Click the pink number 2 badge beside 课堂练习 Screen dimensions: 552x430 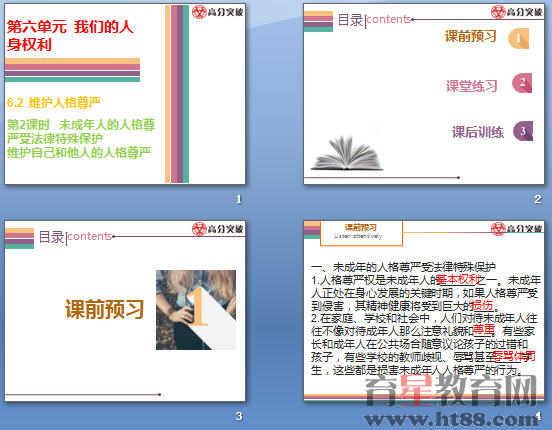(x=522, y=83)
